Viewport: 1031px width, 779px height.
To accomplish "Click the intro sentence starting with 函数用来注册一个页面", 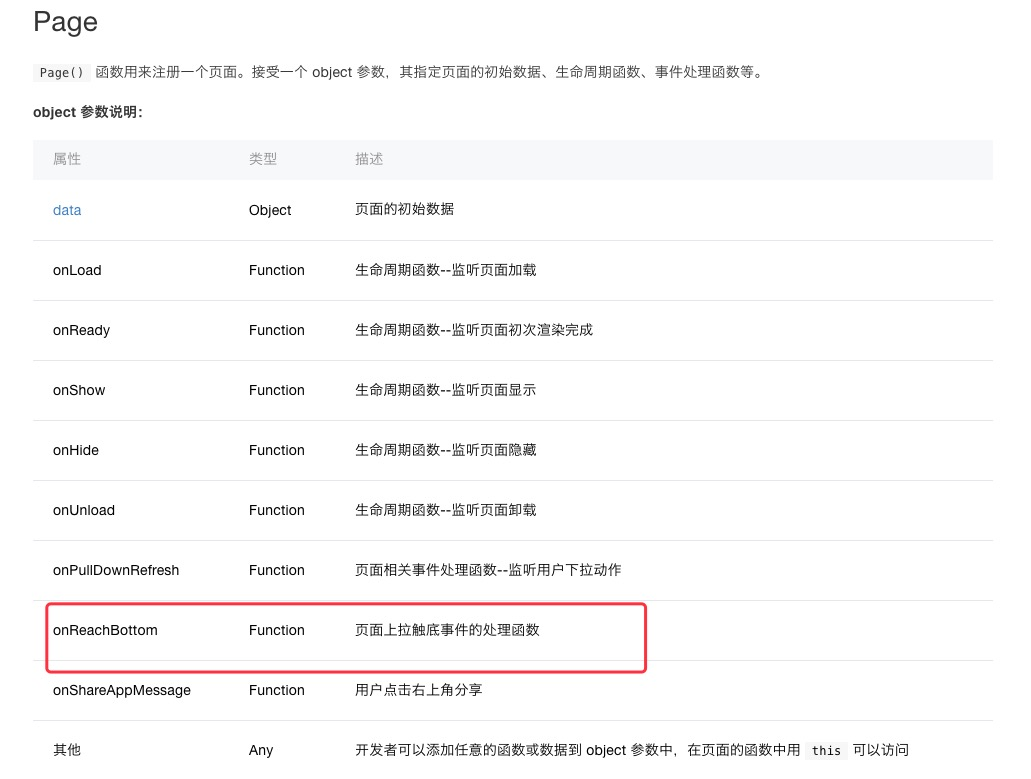I will pyautogui.click(x=431, y=72).
